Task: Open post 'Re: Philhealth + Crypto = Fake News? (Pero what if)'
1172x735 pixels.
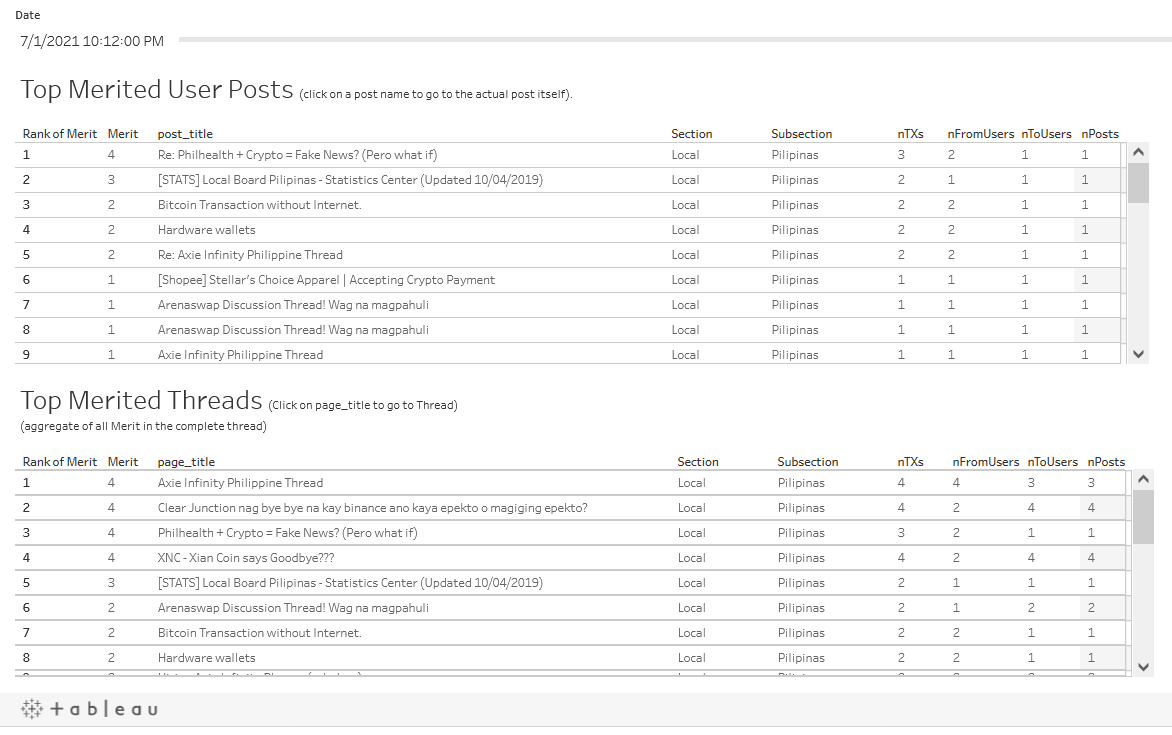Action: (x=297, y=155)
